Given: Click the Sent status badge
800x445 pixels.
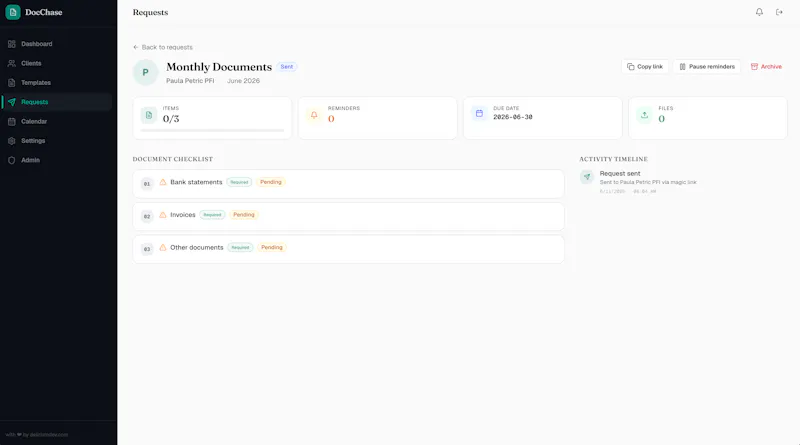Looking at the screenshot, I should 287,67.
